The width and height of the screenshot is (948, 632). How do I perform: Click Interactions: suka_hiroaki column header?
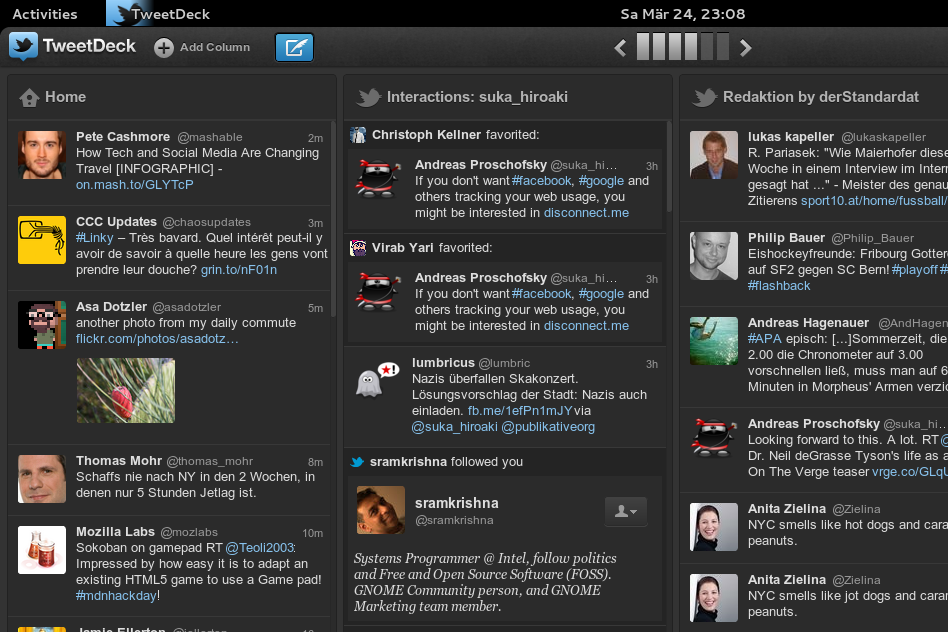tap(477, 97)
